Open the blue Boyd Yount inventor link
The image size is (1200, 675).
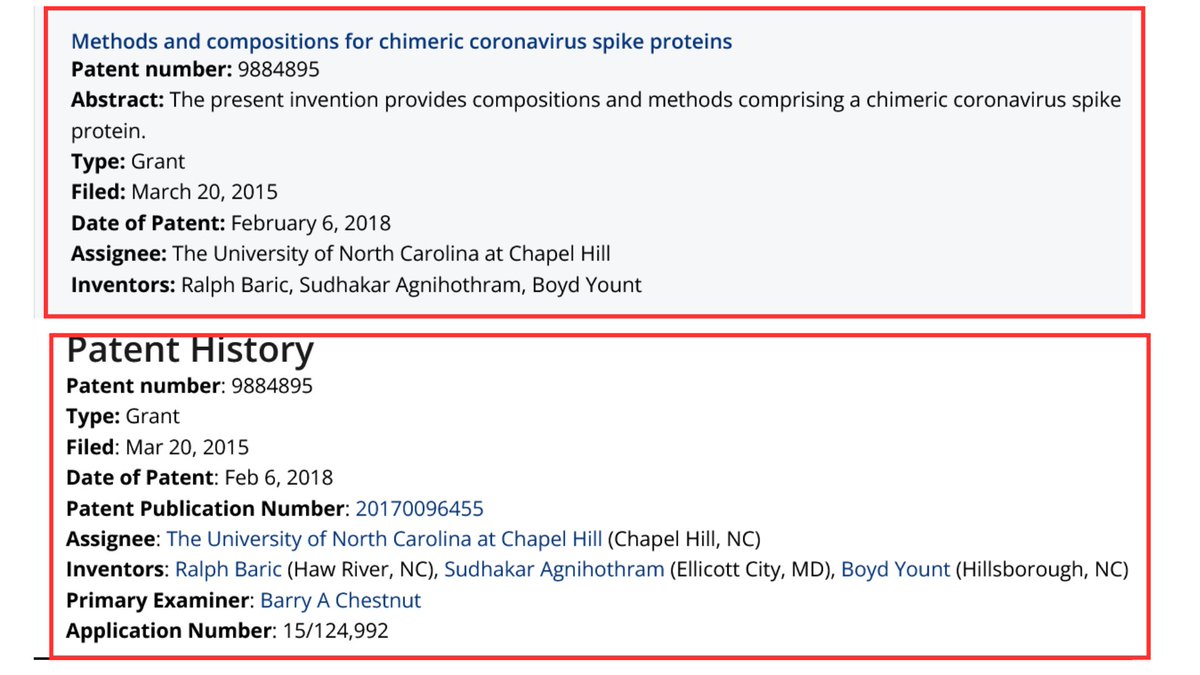pos(894,570)
